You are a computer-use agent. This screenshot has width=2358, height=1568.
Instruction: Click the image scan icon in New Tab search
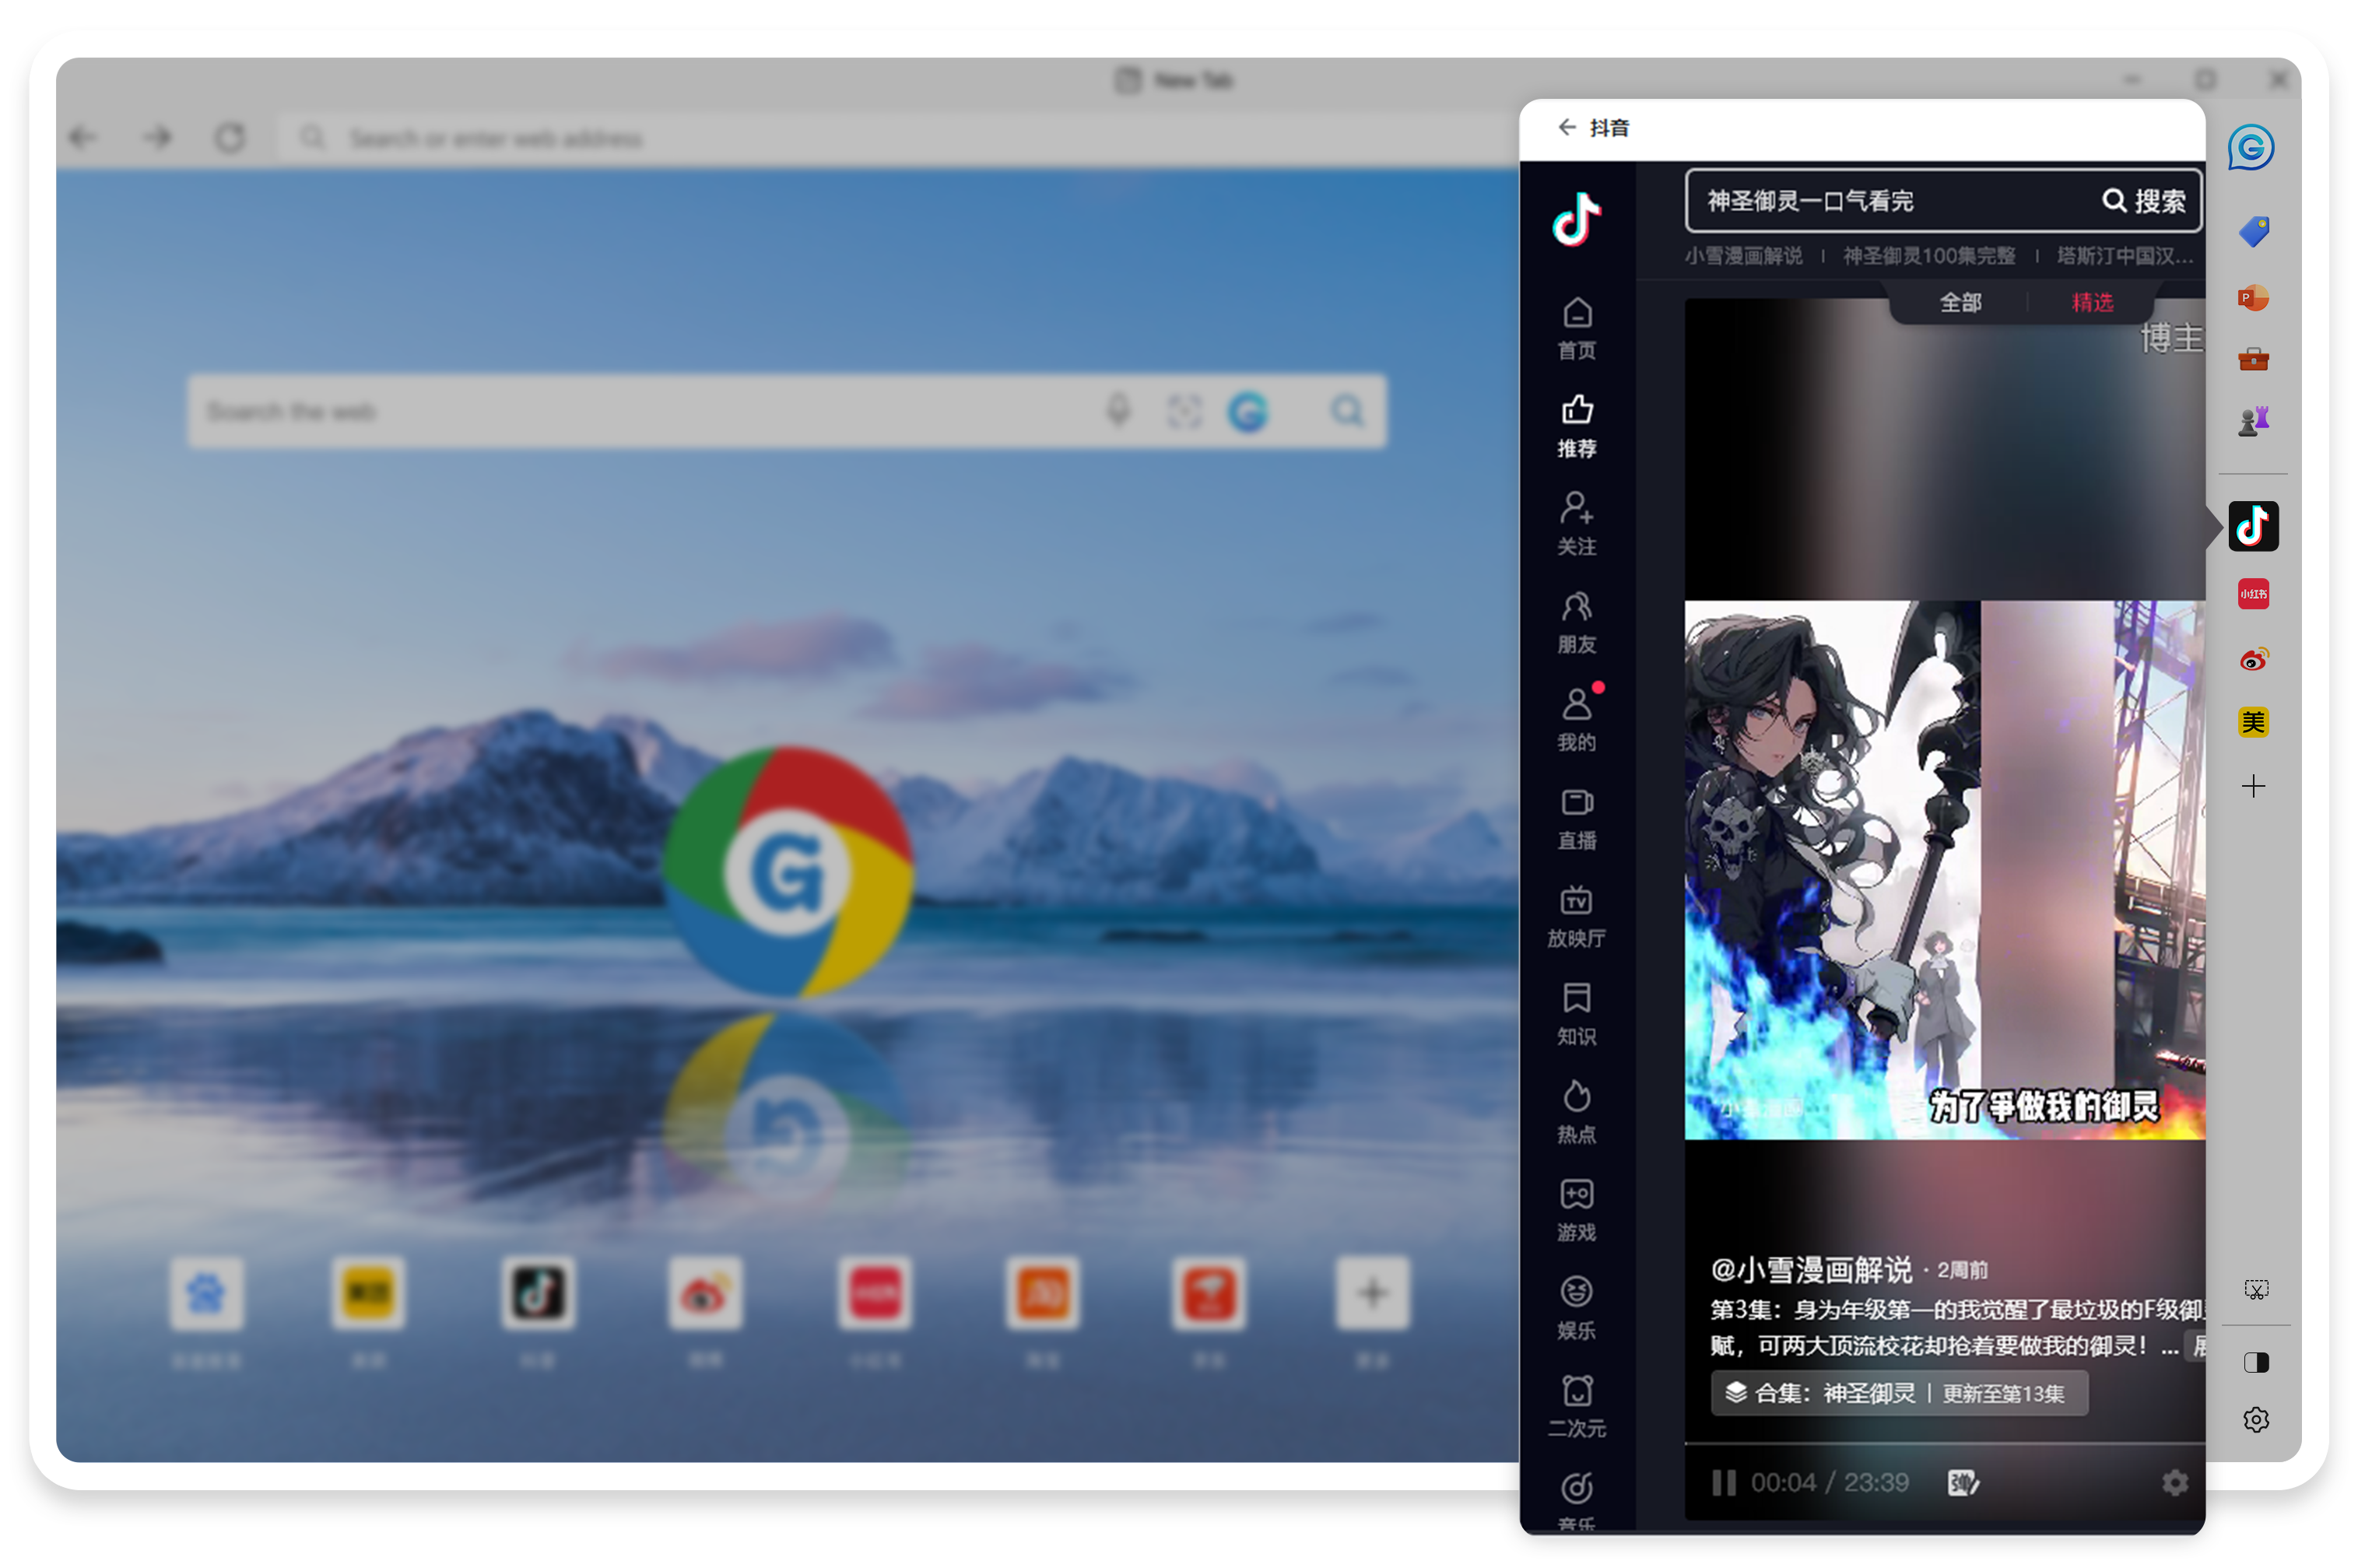click(1184, 411)
